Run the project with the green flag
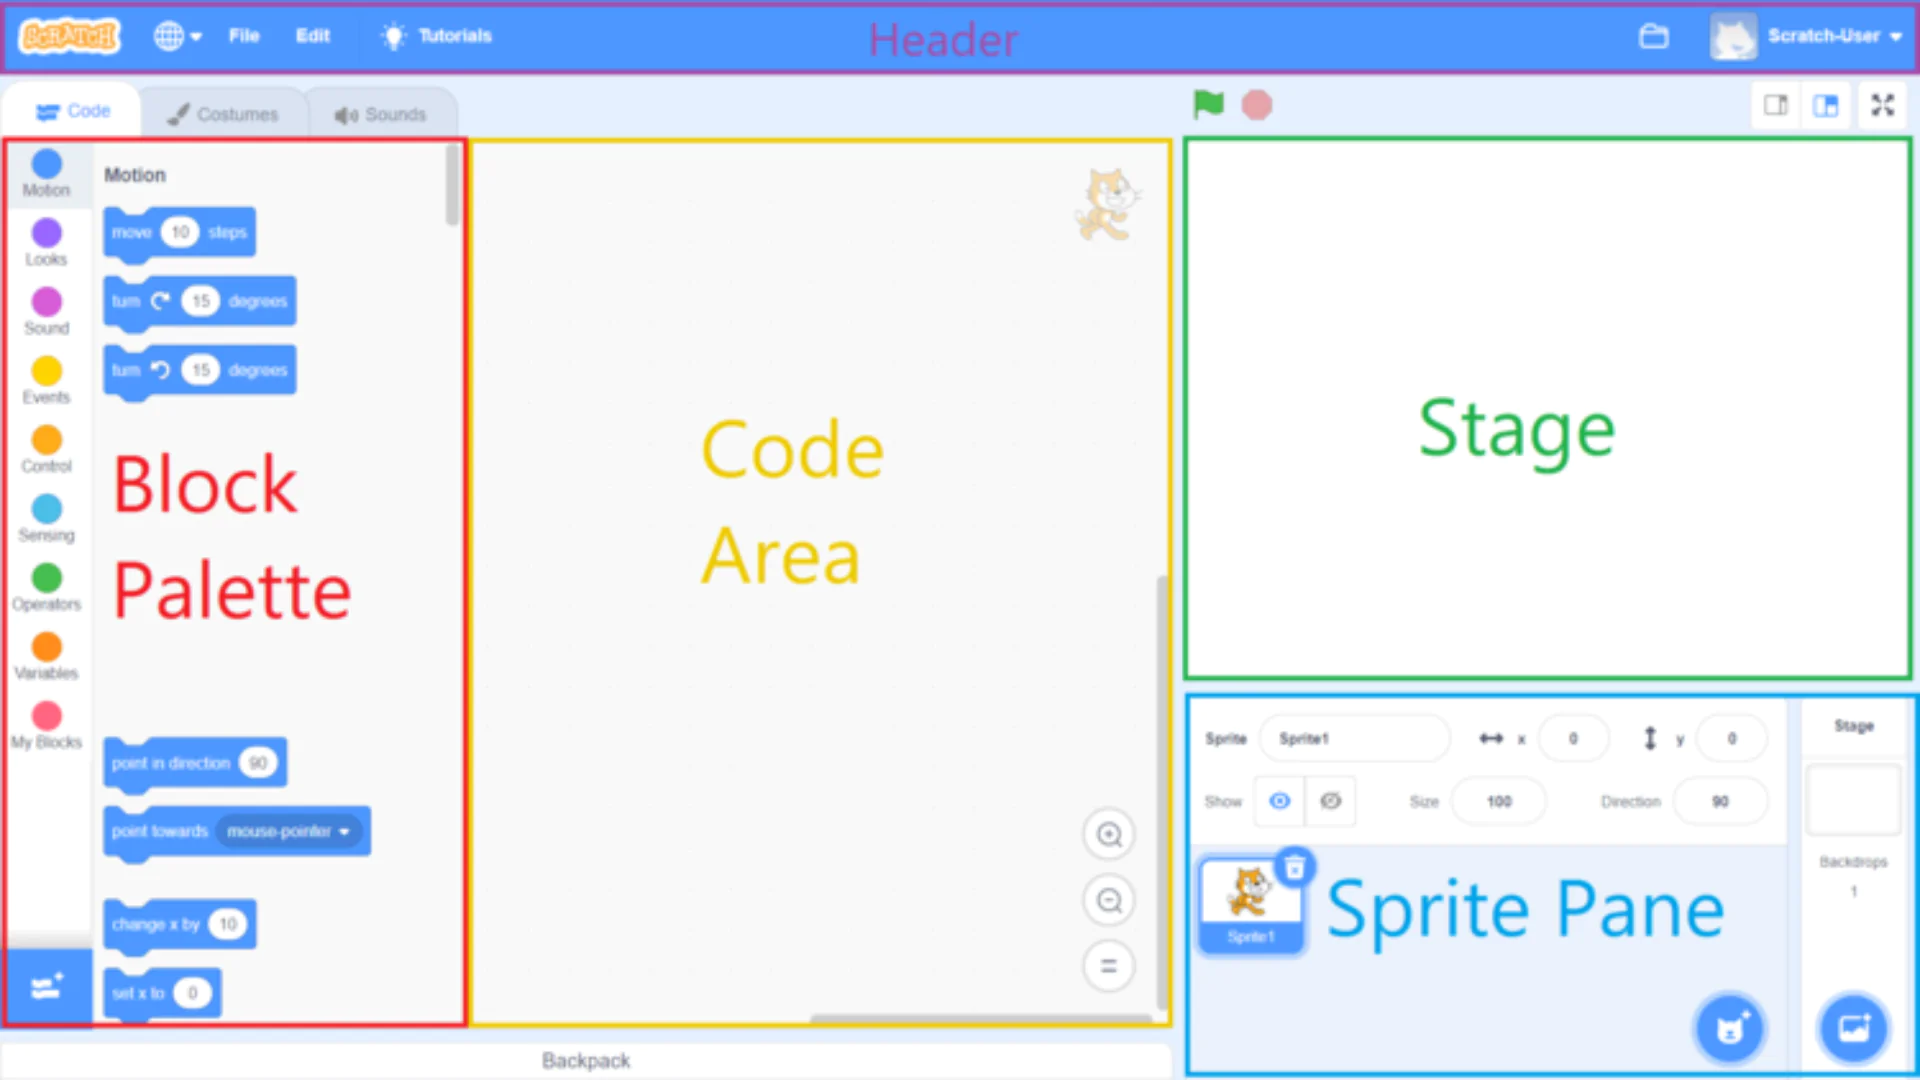This screenshot has width=1920, height=1080. point(1208,104)
